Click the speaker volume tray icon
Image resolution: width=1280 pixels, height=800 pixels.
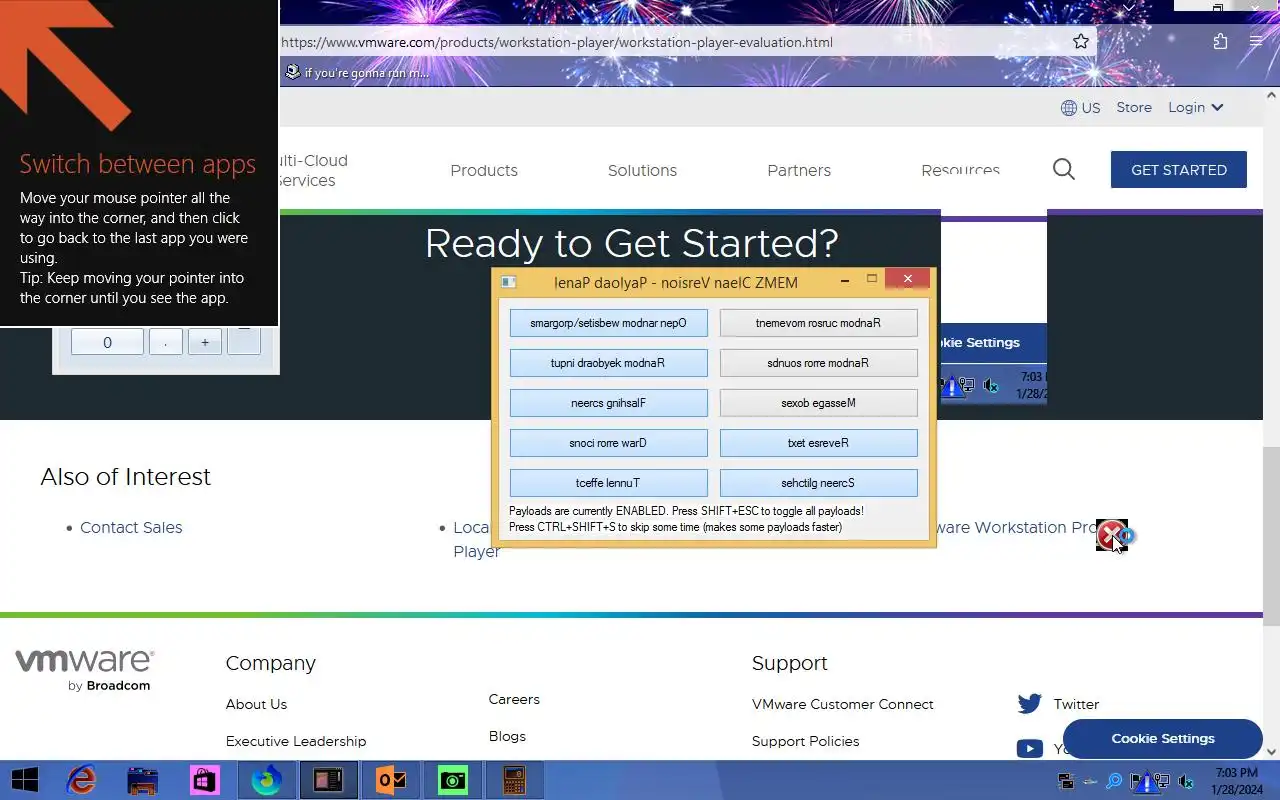(1186, 781)
